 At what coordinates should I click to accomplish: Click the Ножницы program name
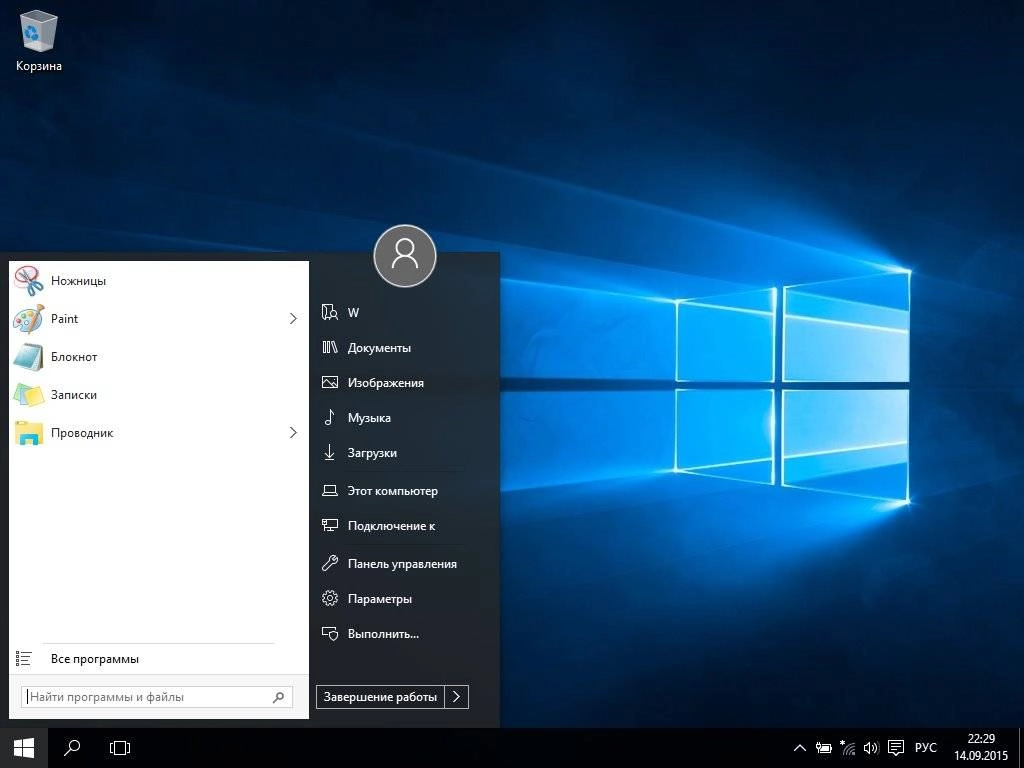(78, 281)
